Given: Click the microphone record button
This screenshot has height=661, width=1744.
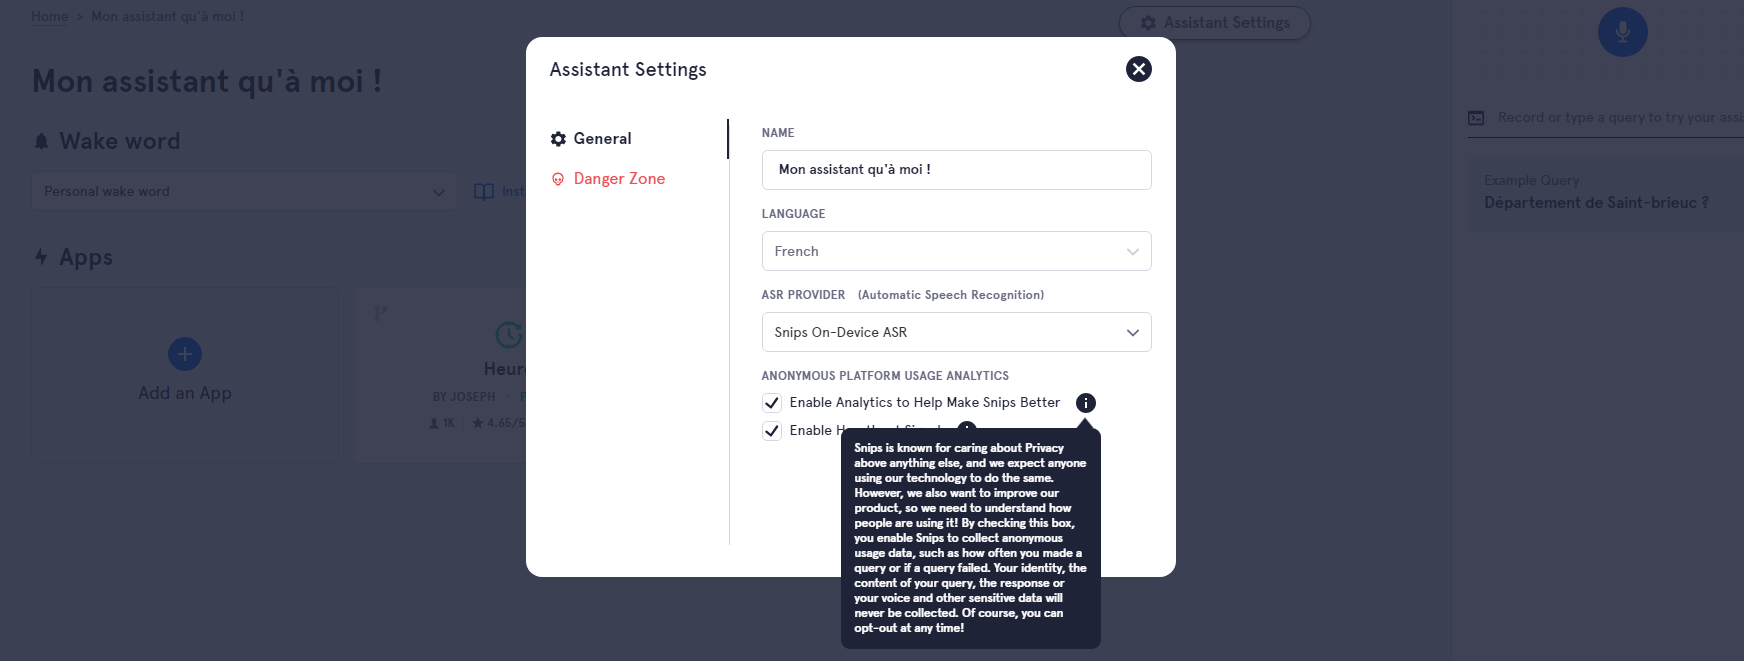Looking at the screenshot, I should [1622, 32].
